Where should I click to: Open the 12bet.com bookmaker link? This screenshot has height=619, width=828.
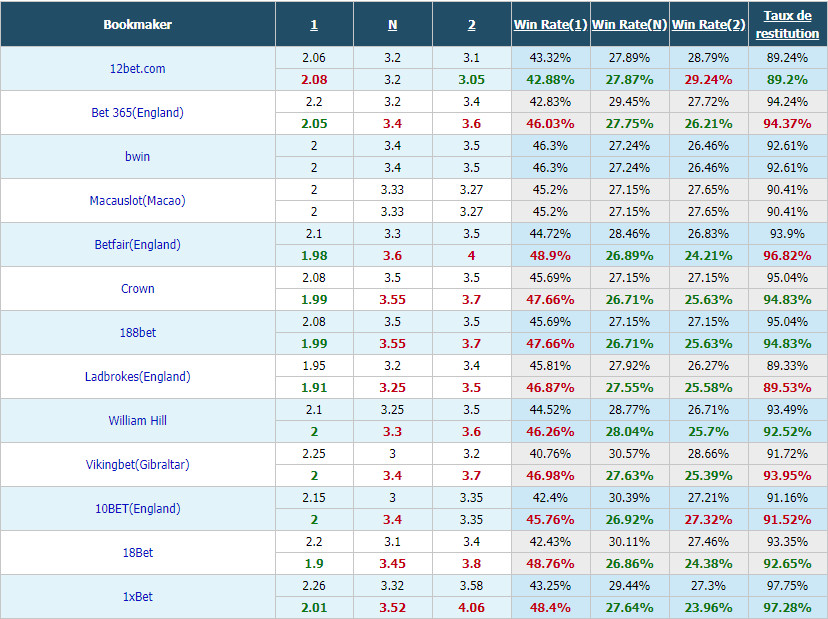click(137, 69)
